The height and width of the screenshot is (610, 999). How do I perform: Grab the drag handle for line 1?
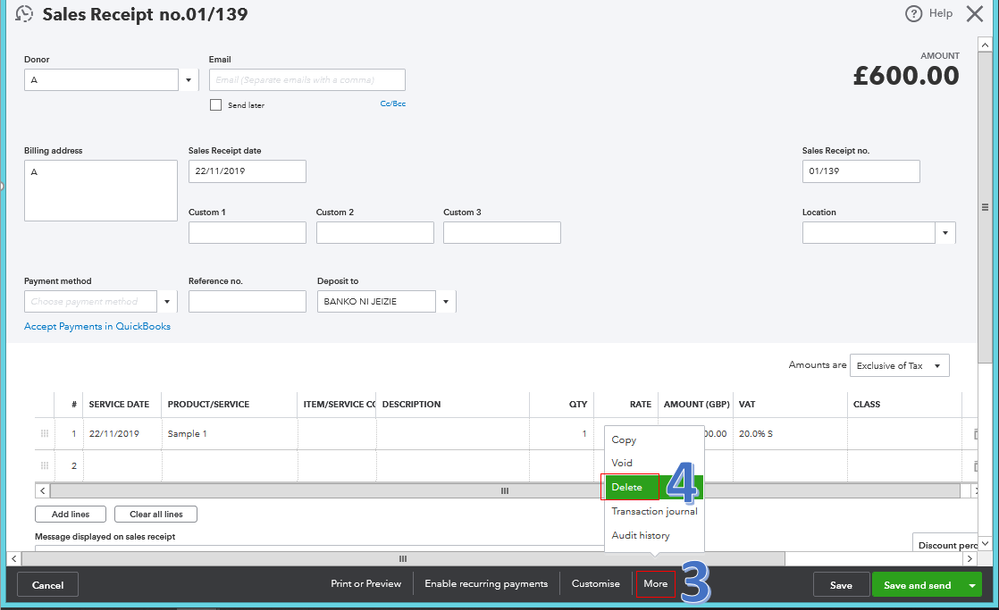(45, 433)
